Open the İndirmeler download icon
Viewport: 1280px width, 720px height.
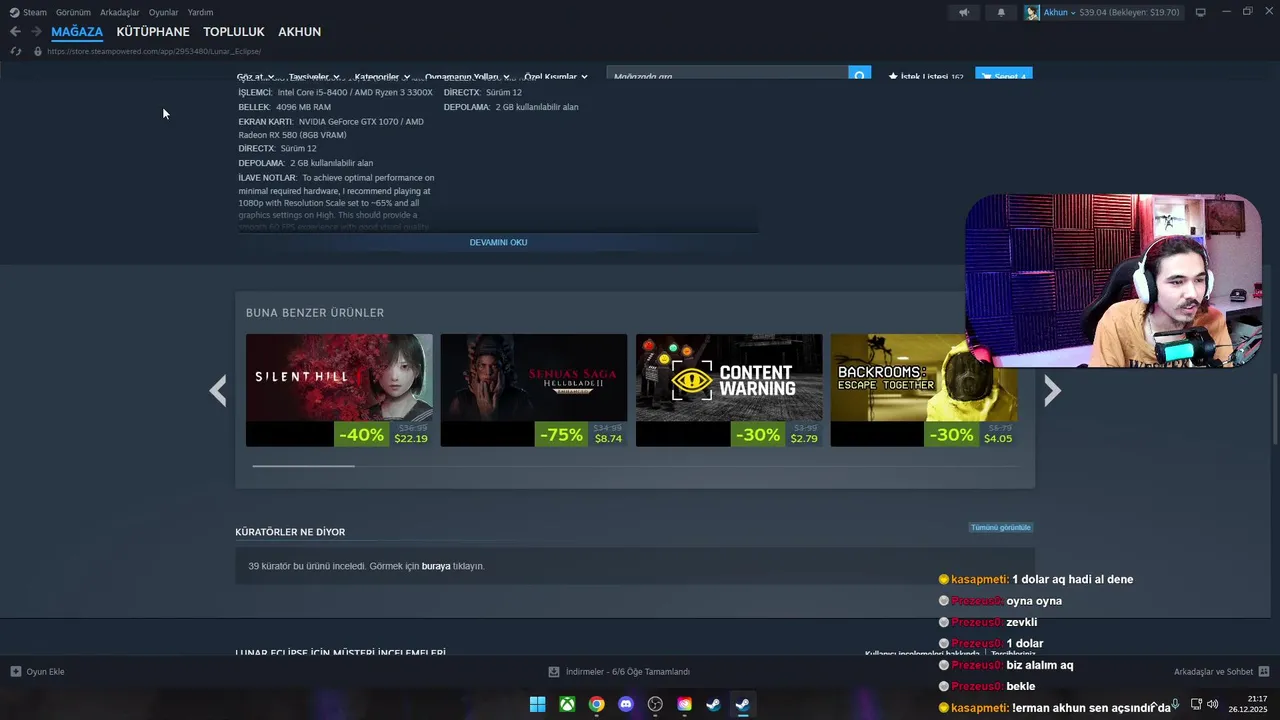(x=554, y=672)
